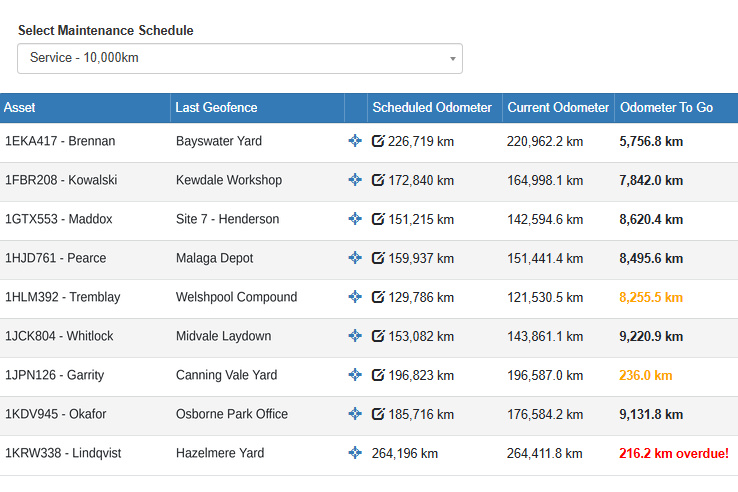This screenshot has width=738, height=492.
Task: Select asset 1JCK804 - Whitlock
Action: 59,337
